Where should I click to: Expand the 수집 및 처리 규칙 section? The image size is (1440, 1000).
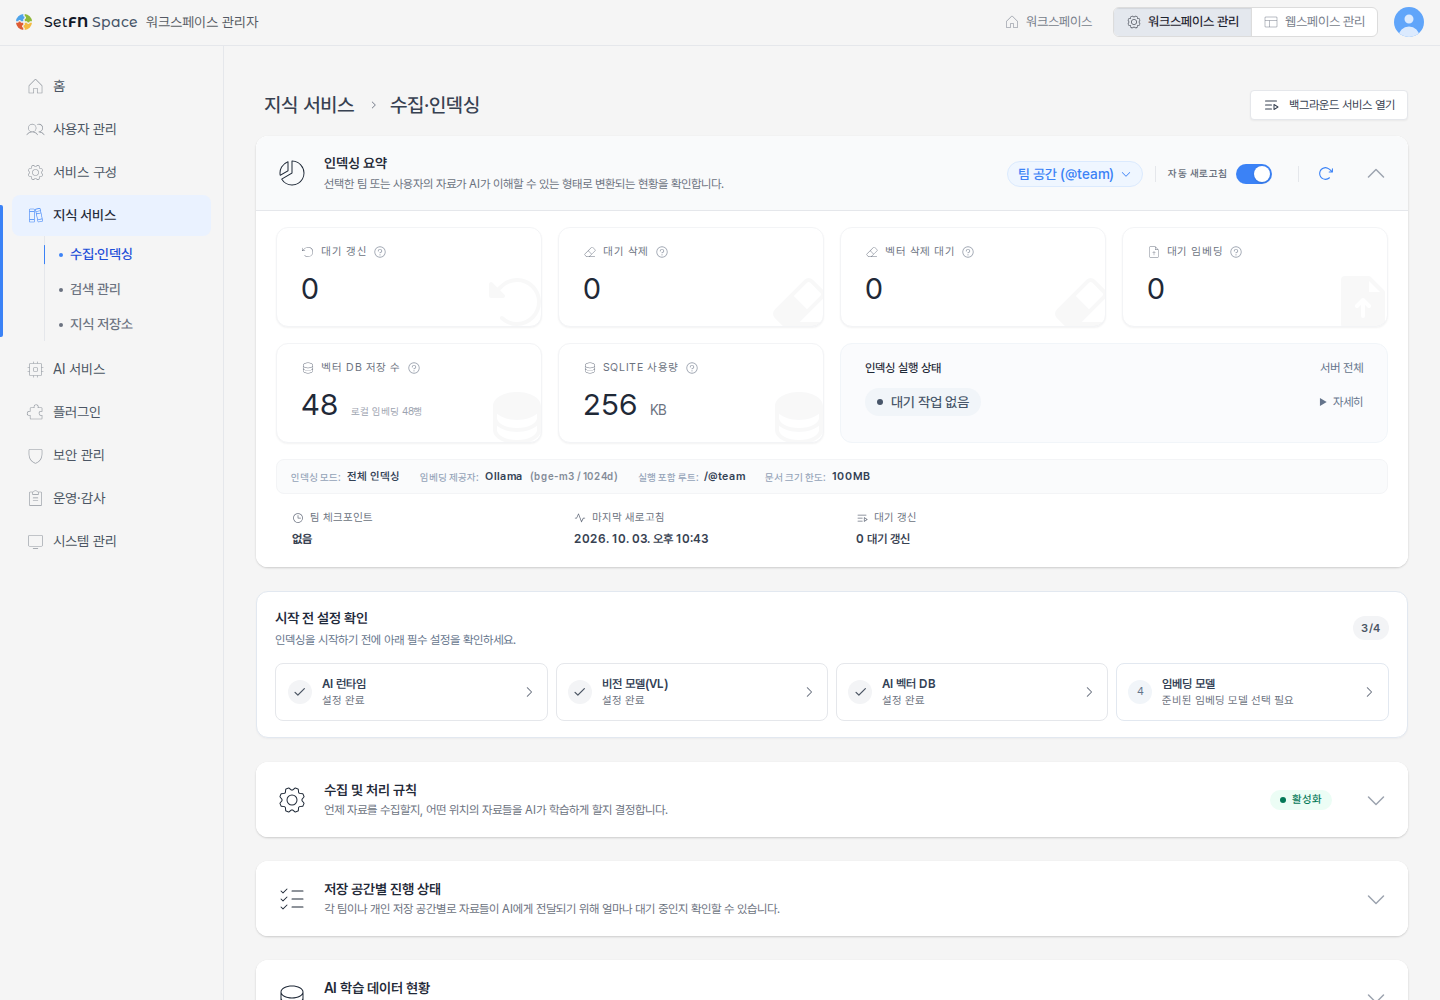tap(1376, 800)
